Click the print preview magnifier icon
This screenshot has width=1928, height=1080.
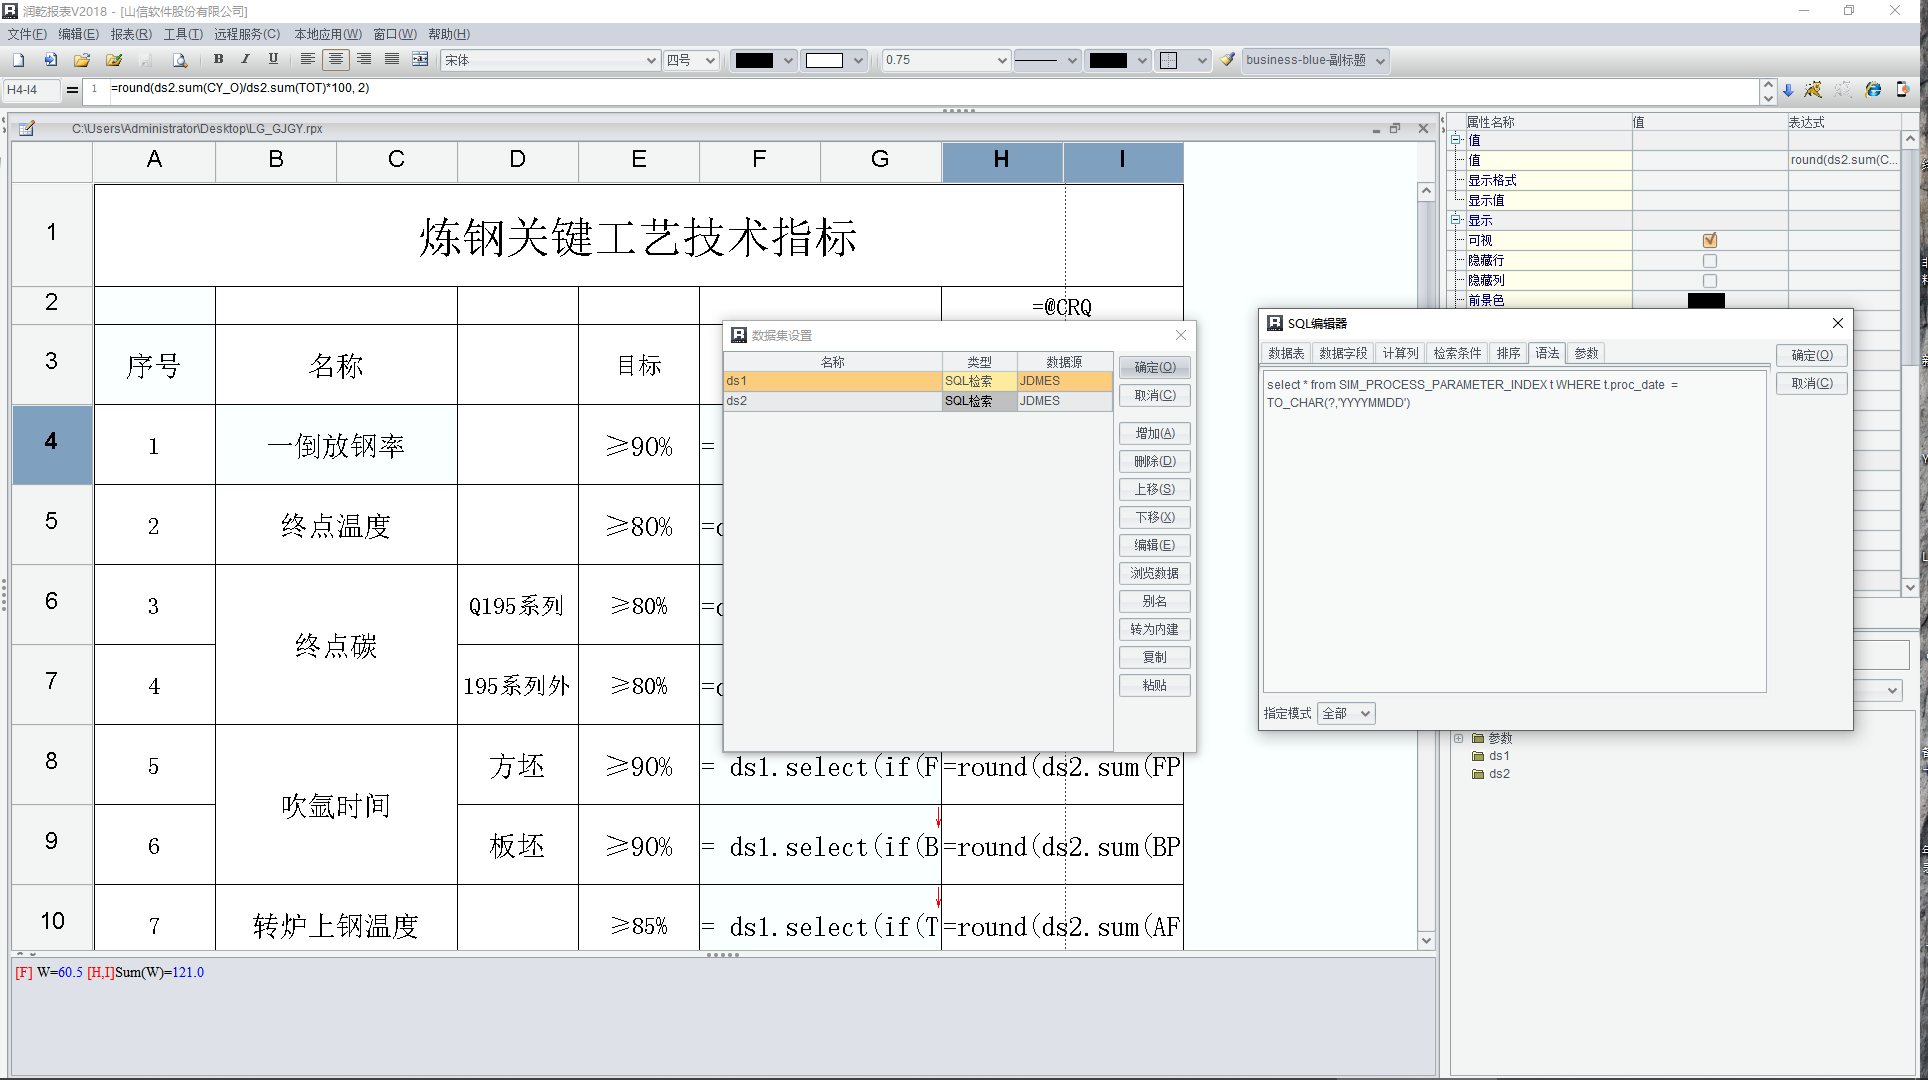point(180,60)
